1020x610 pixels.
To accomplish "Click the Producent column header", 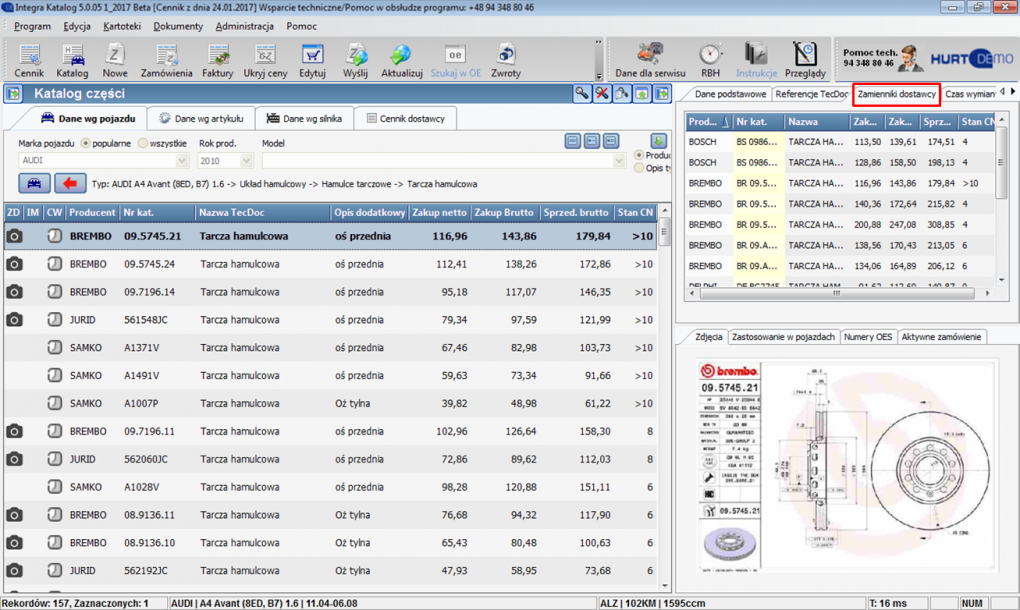I will tap(92, 213).
